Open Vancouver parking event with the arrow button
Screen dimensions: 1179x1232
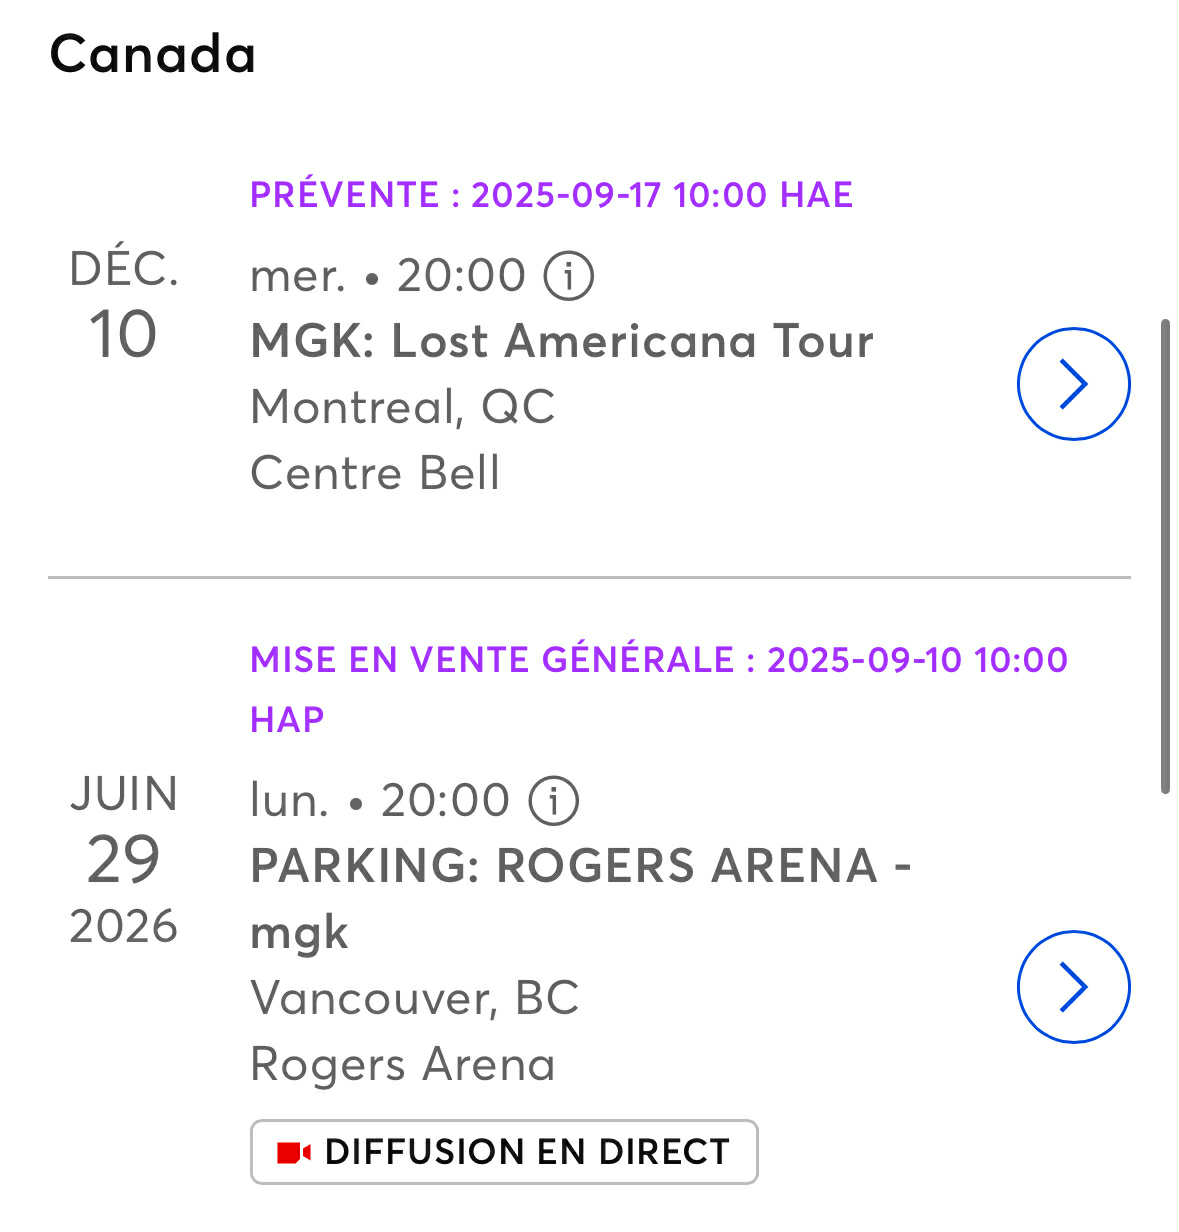coord(1073,987)
